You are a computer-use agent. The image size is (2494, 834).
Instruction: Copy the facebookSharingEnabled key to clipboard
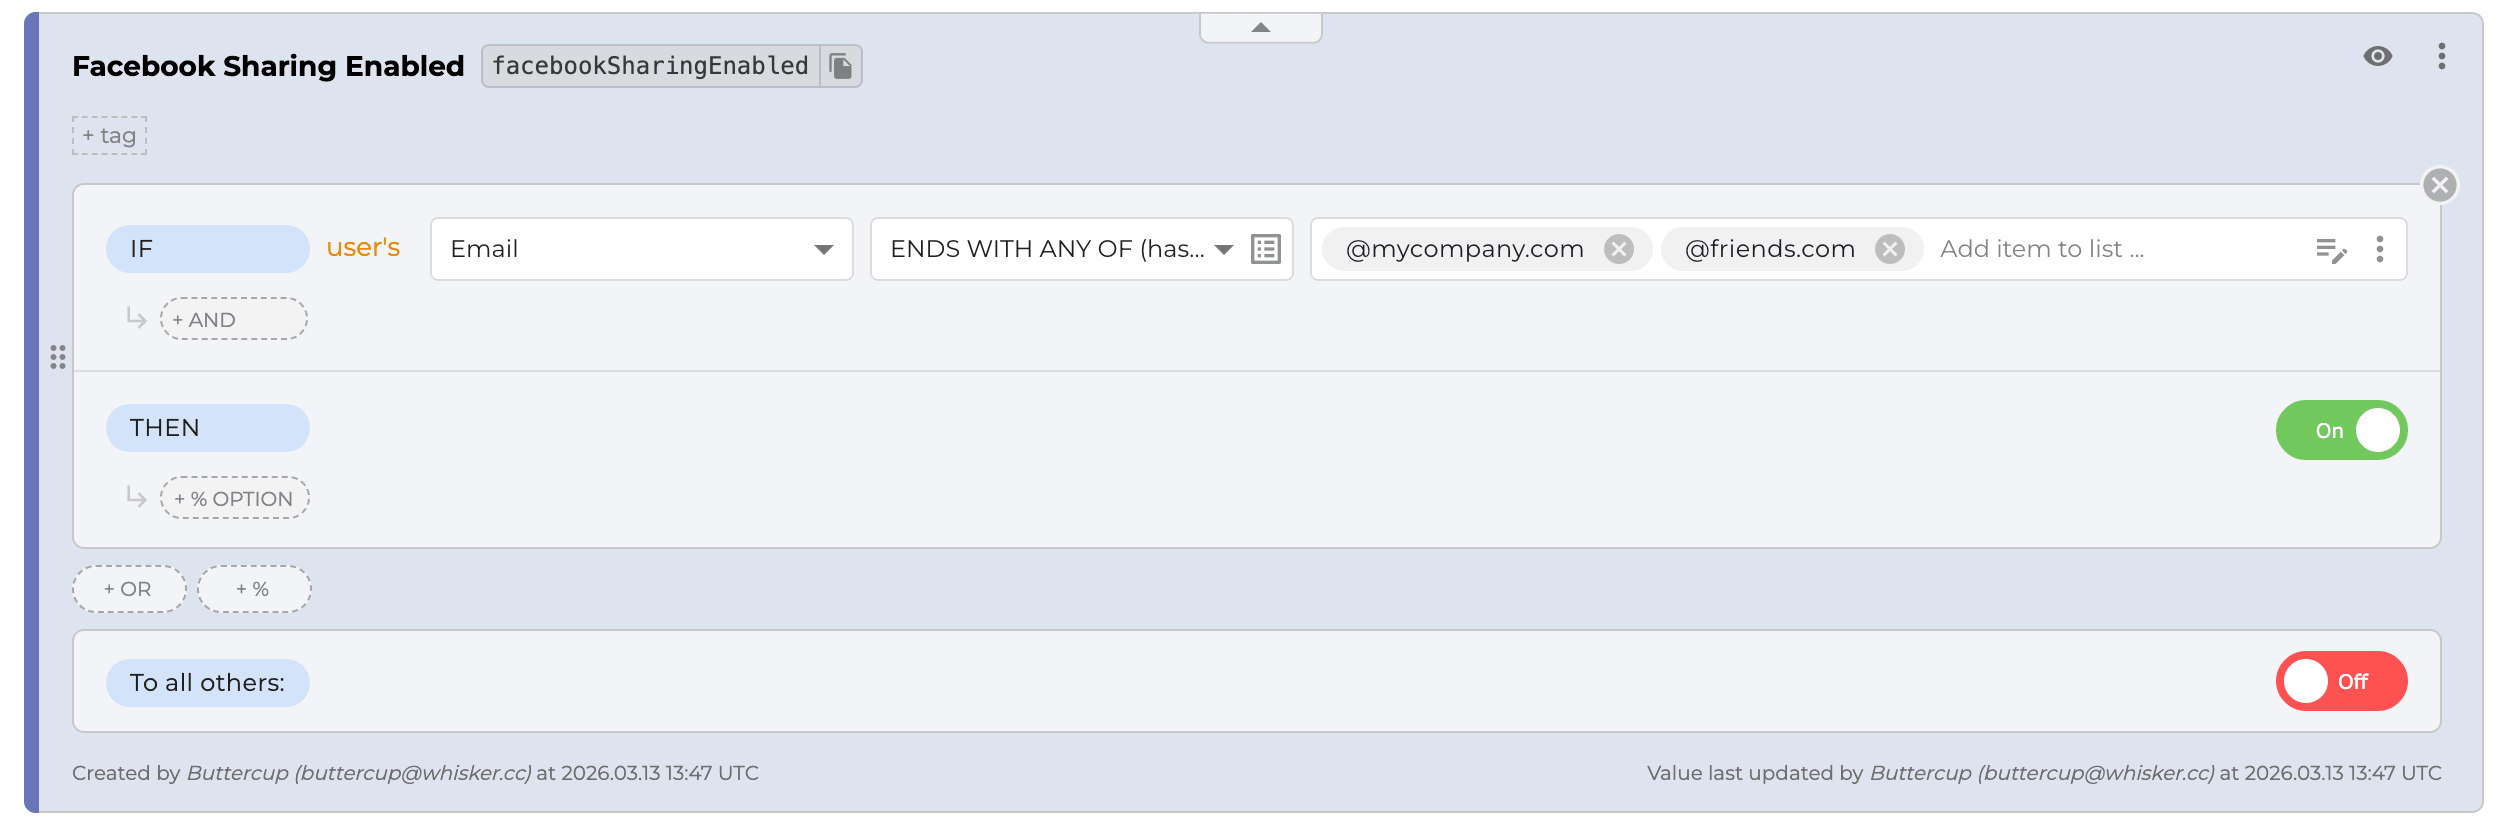840,66
